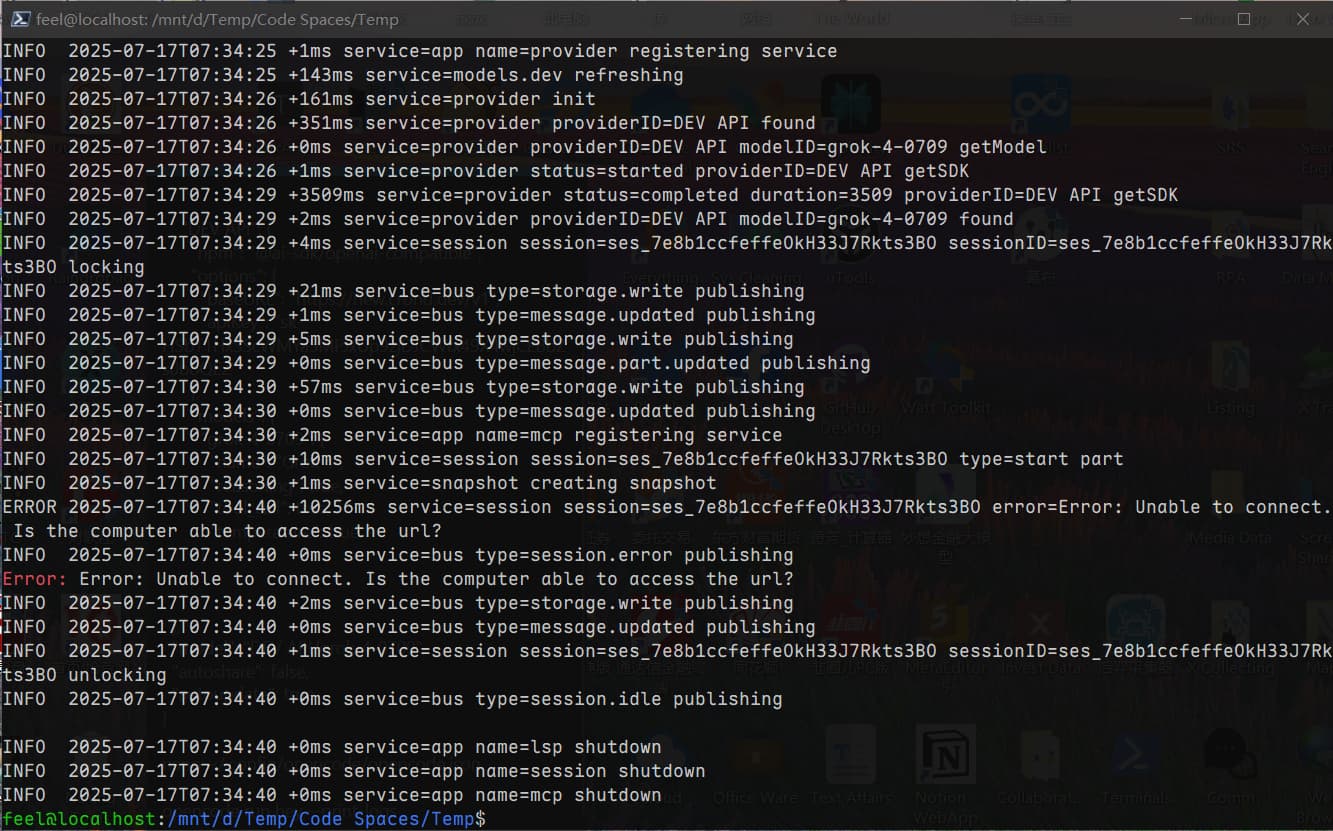1333x831 pixels.
Task: Click 'status=started' in the getSDK line
Action: pyautogui.click(x=612, y=171)
